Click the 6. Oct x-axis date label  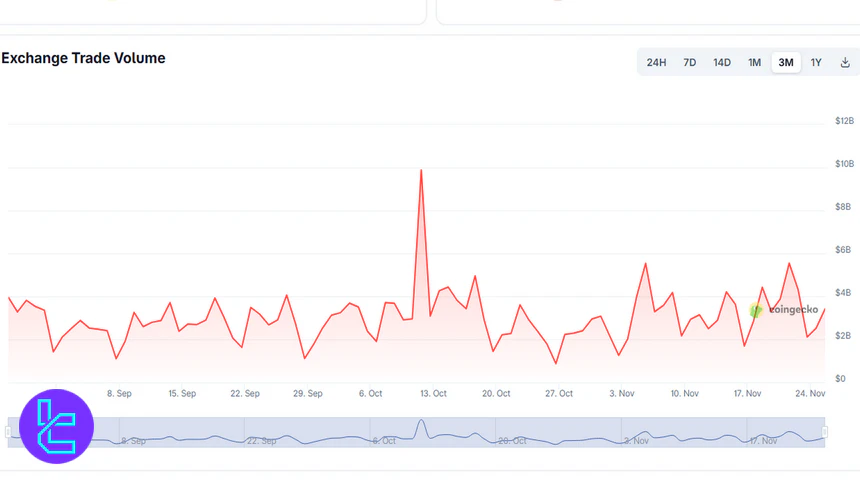tap(370, 393)
